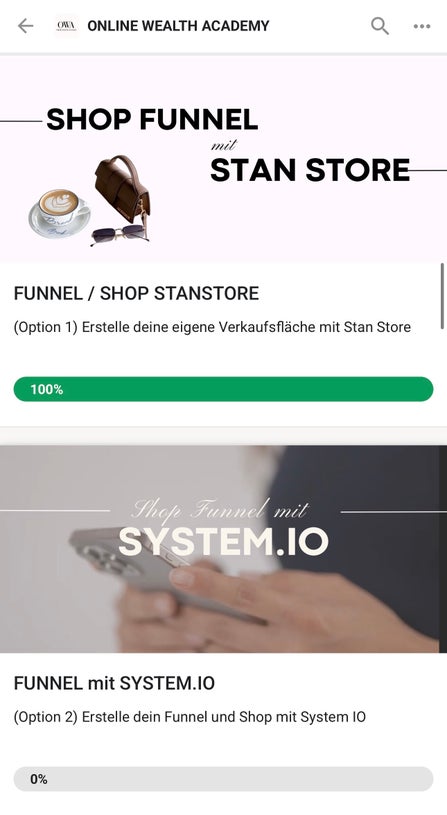This screenshot has width=447, height=815.
Task: Click the coffee cup picture in banner
Action: tap(58, 212)
